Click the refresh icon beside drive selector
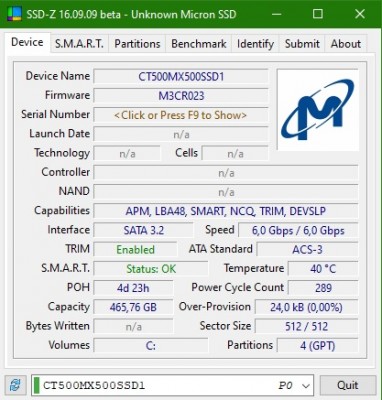 tap(16, 385)
